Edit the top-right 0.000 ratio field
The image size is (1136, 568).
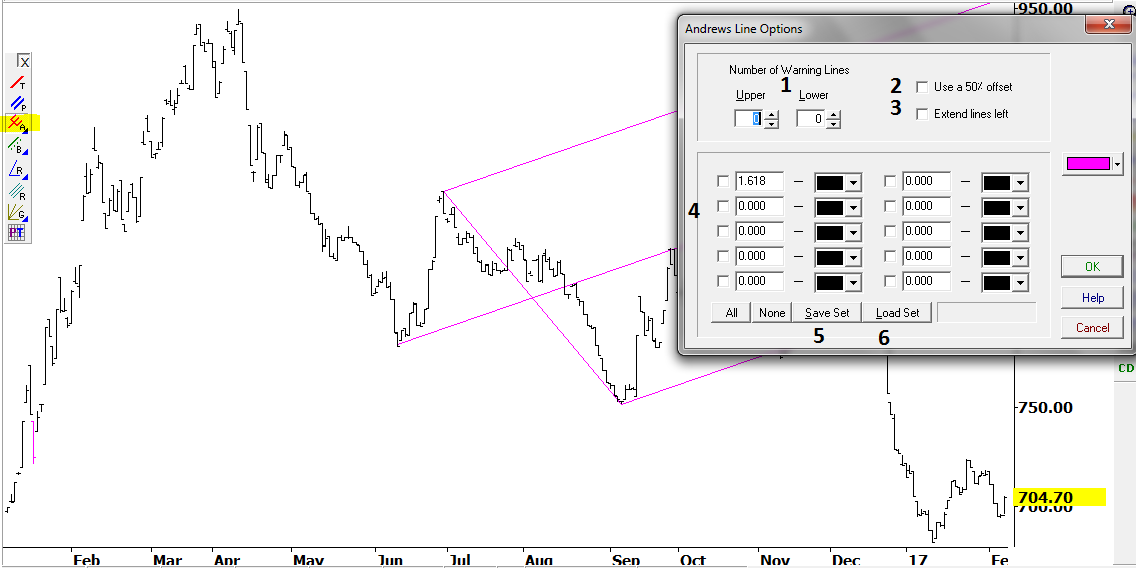tap(927, 181)
